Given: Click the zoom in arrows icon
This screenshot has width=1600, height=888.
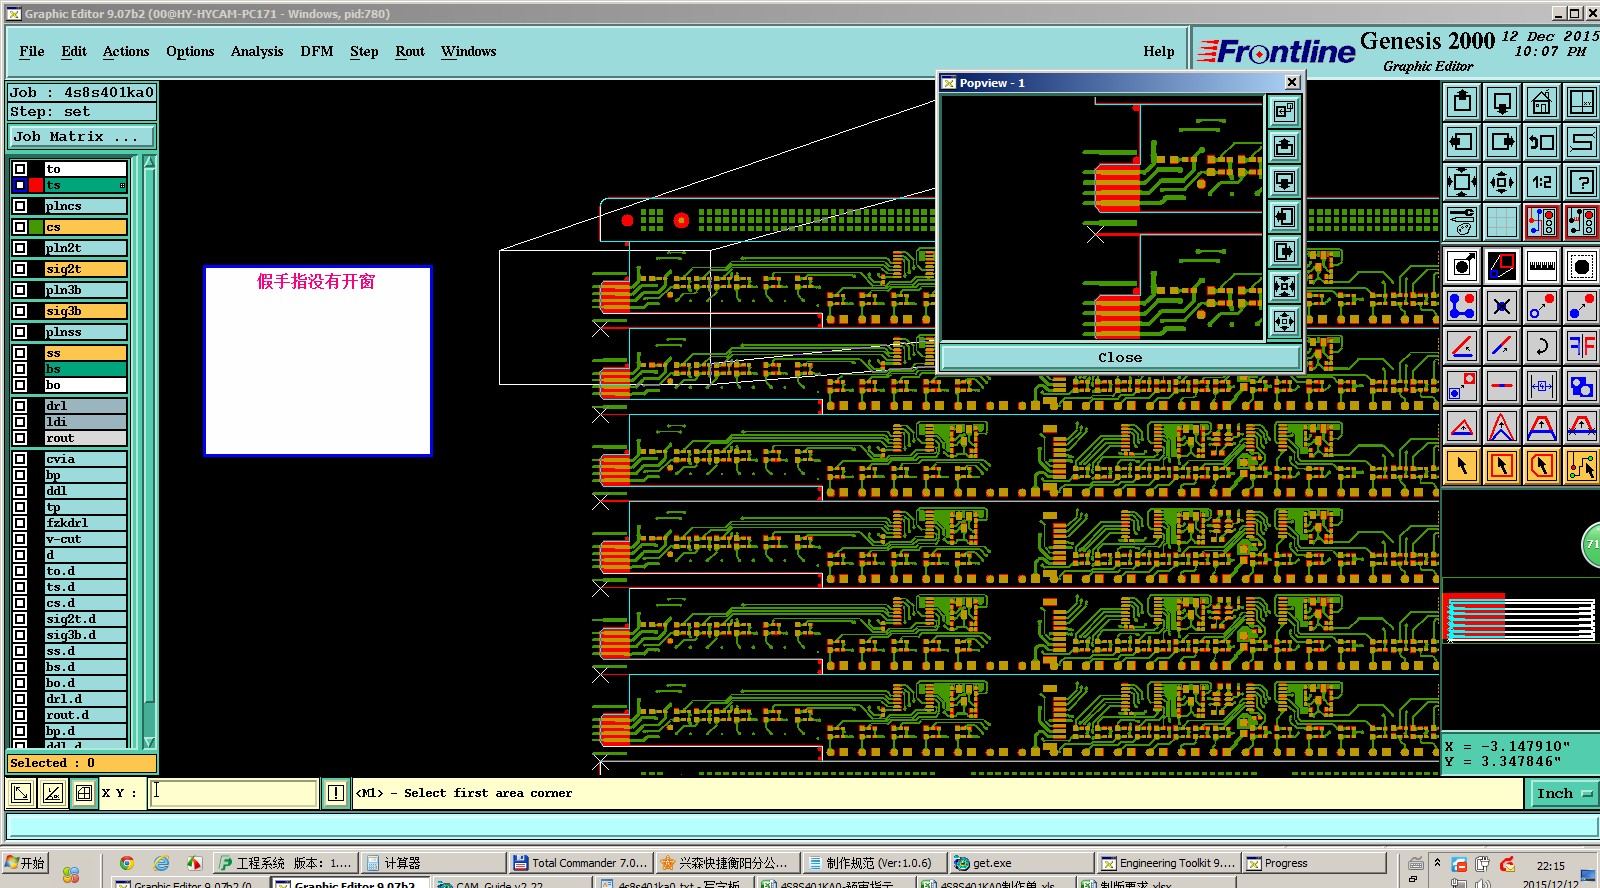Looking at the screenshot, I should point(1462,182).
